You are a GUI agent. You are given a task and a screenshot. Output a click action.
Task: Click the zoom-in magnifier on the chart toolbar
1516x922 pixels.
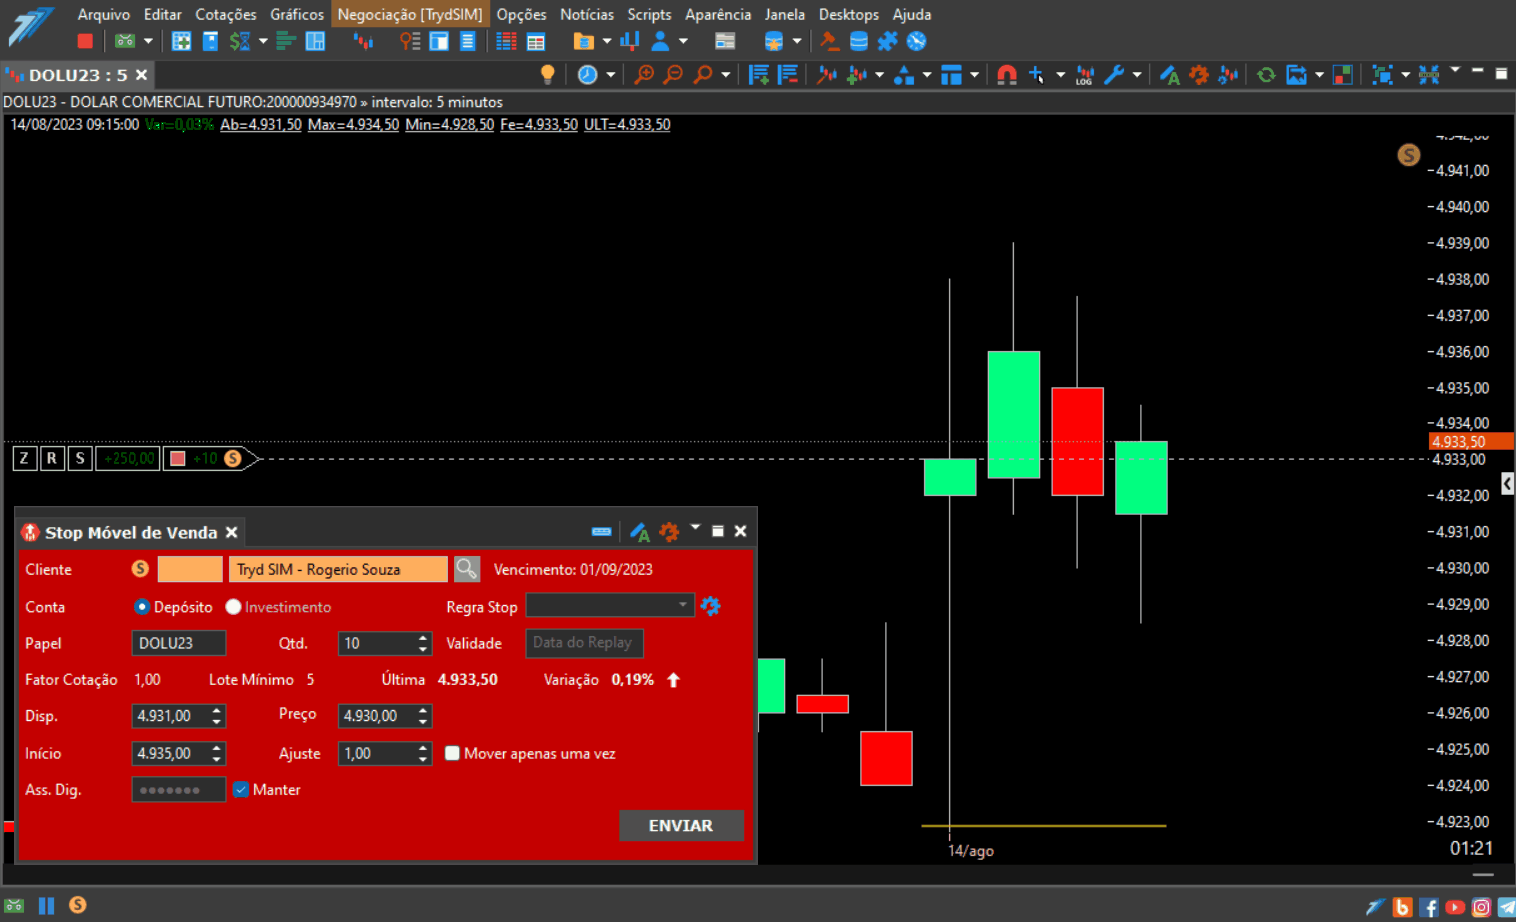pos(645,74)
